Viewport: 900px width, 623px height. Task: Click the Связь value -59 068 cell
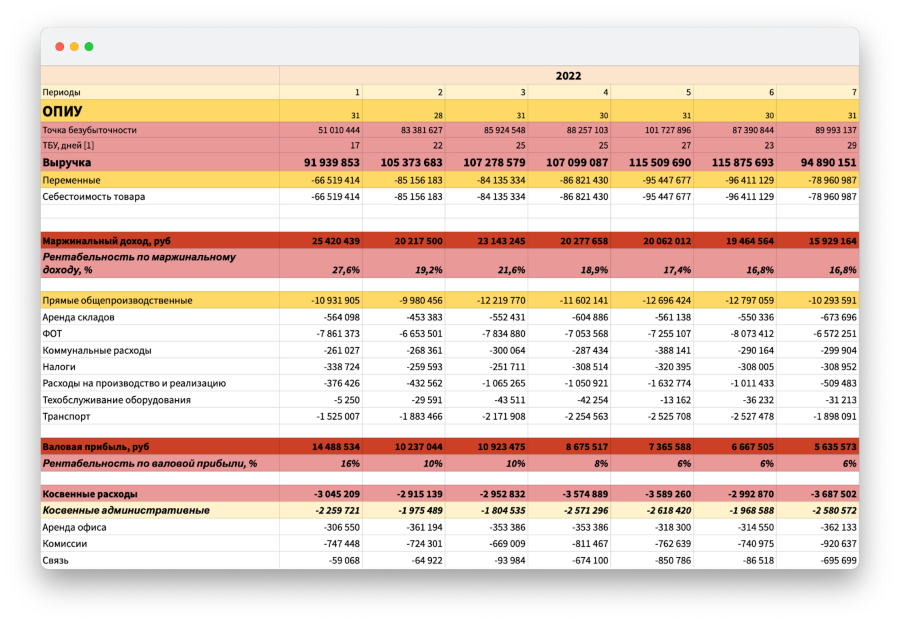point(340,561)
